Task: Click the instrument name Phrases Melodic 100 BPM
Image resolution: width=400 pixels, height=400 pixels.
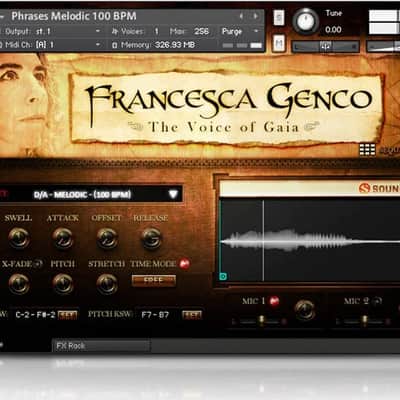Action: click(x=74, y=16)
